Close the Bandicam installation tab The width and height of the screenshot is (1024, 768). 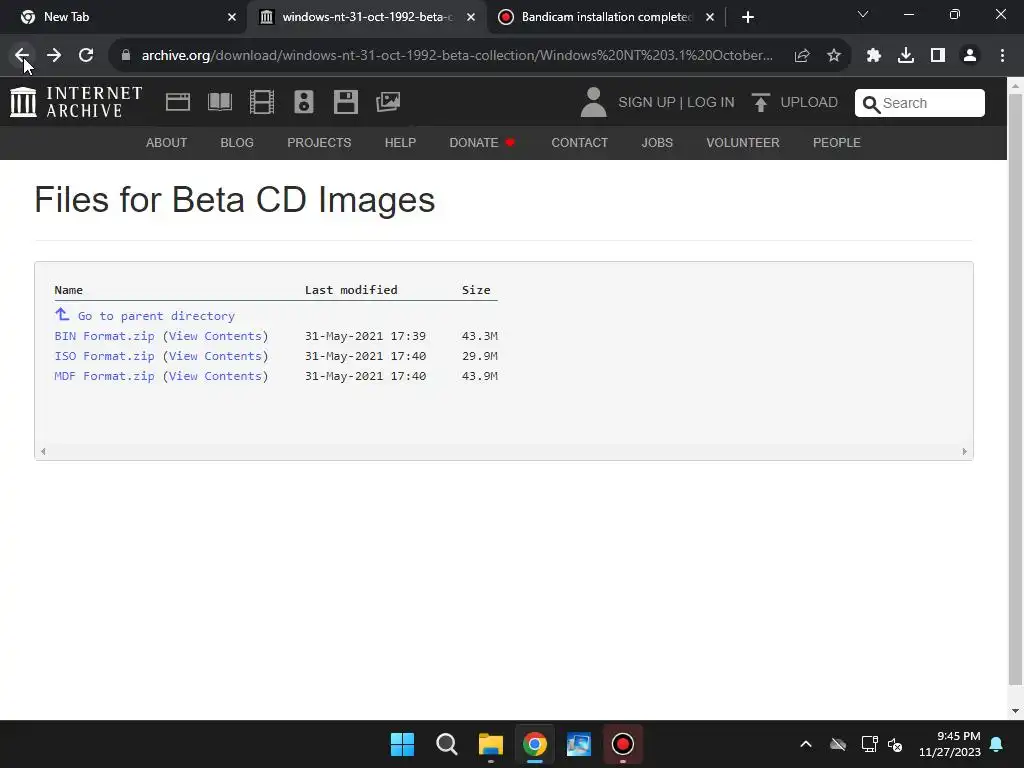click(710, 17)
